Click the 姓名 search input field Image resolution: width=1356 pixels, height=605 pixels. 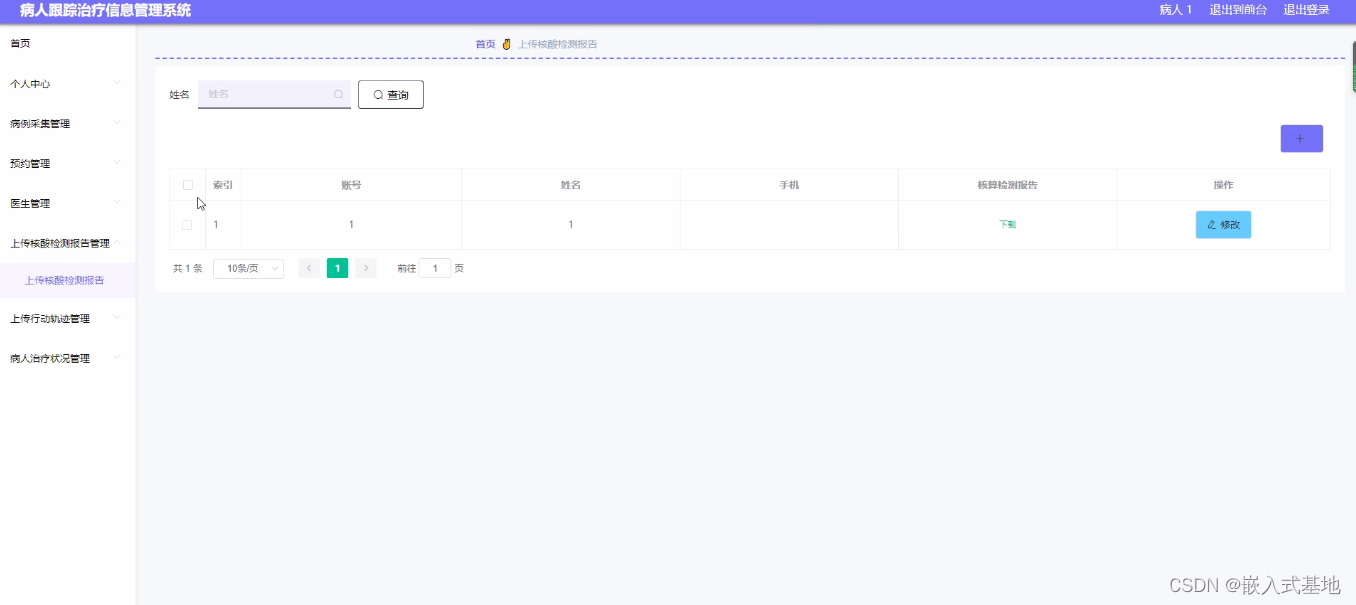(274, 94)
